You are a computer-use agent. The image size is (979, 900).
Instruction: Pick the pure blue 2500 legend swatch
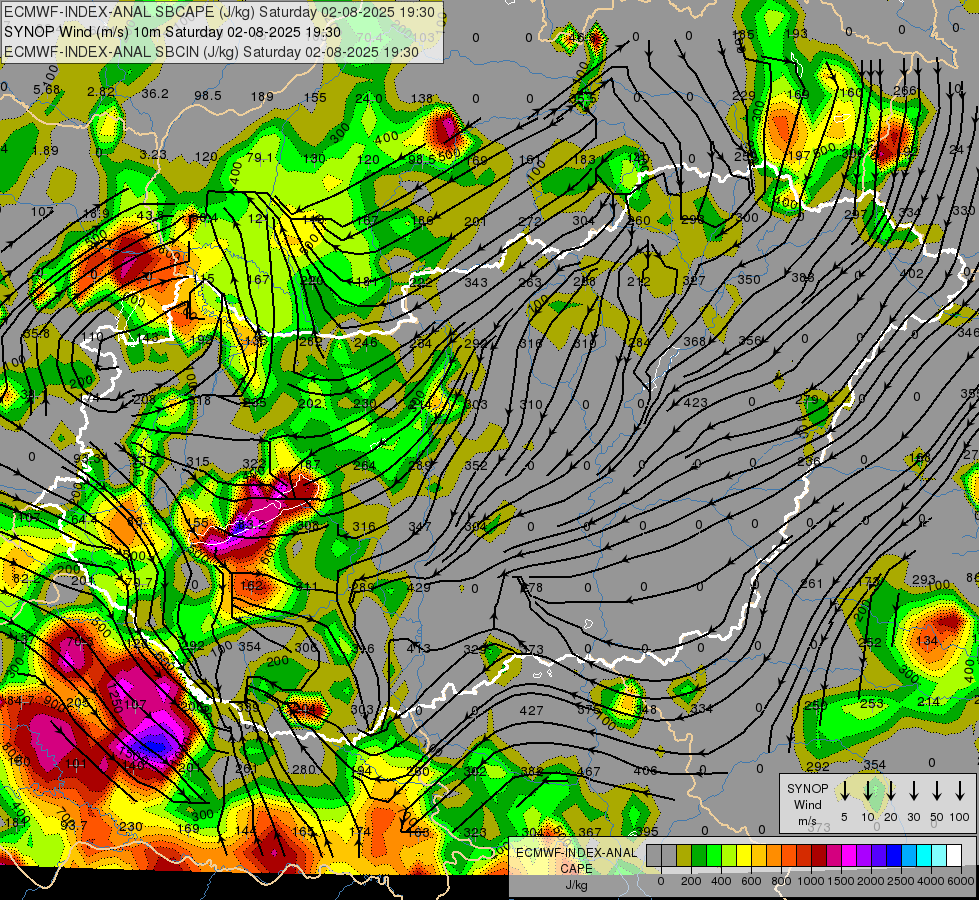click(893, 856)
